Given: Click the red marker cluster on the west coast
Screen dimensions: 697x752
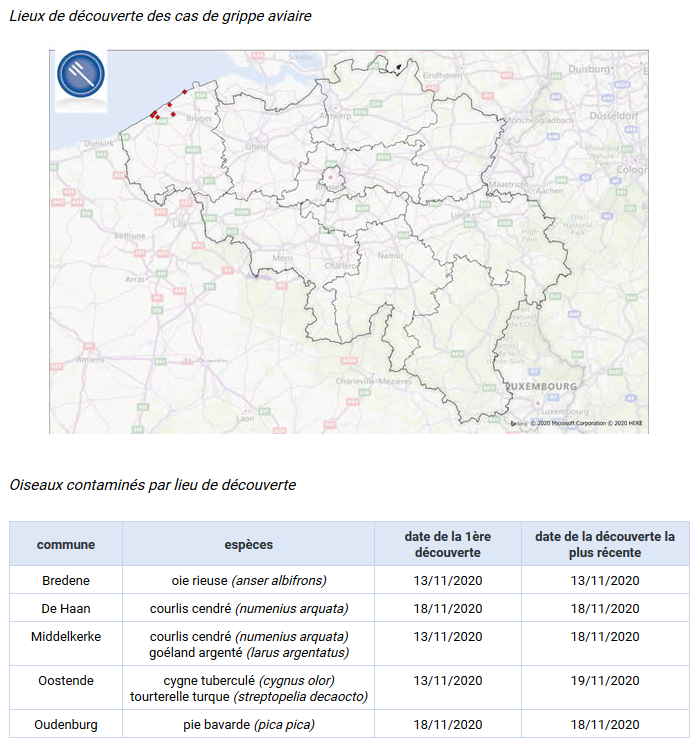Looking at the screenshot, I should point(155,115).
